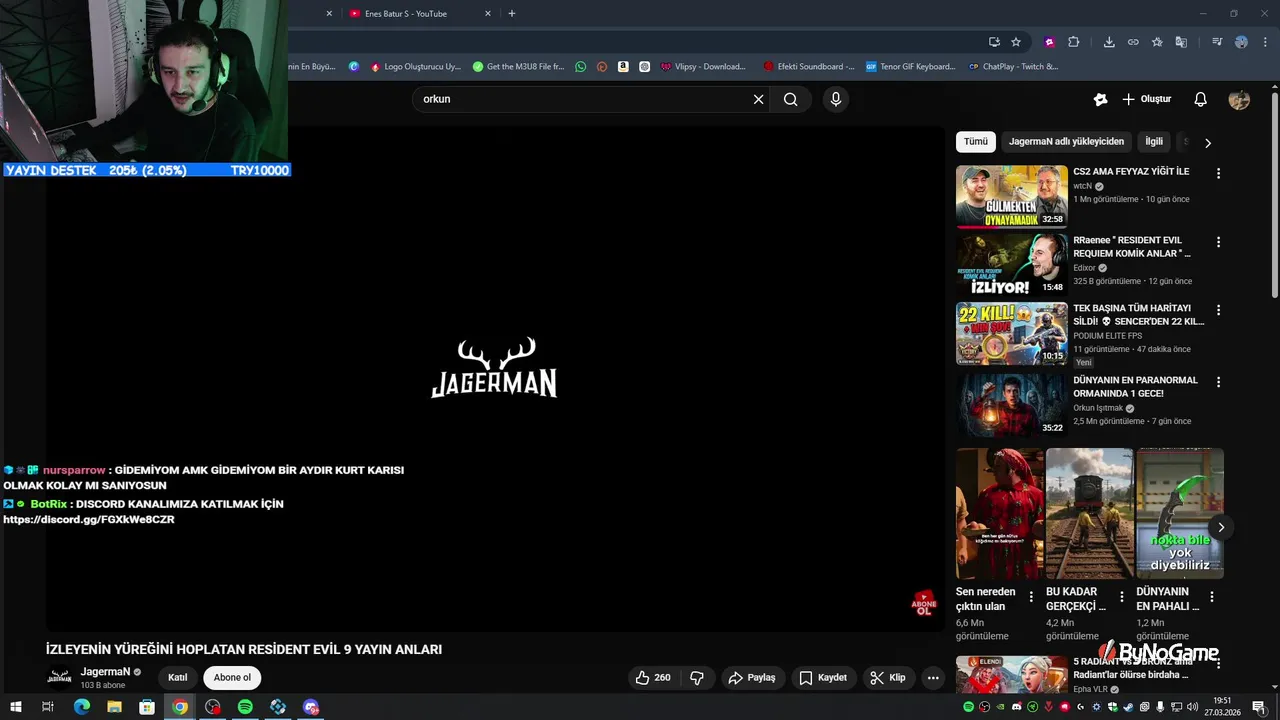Open options for DÜNYANIN EN PAHALI short

1211,597
